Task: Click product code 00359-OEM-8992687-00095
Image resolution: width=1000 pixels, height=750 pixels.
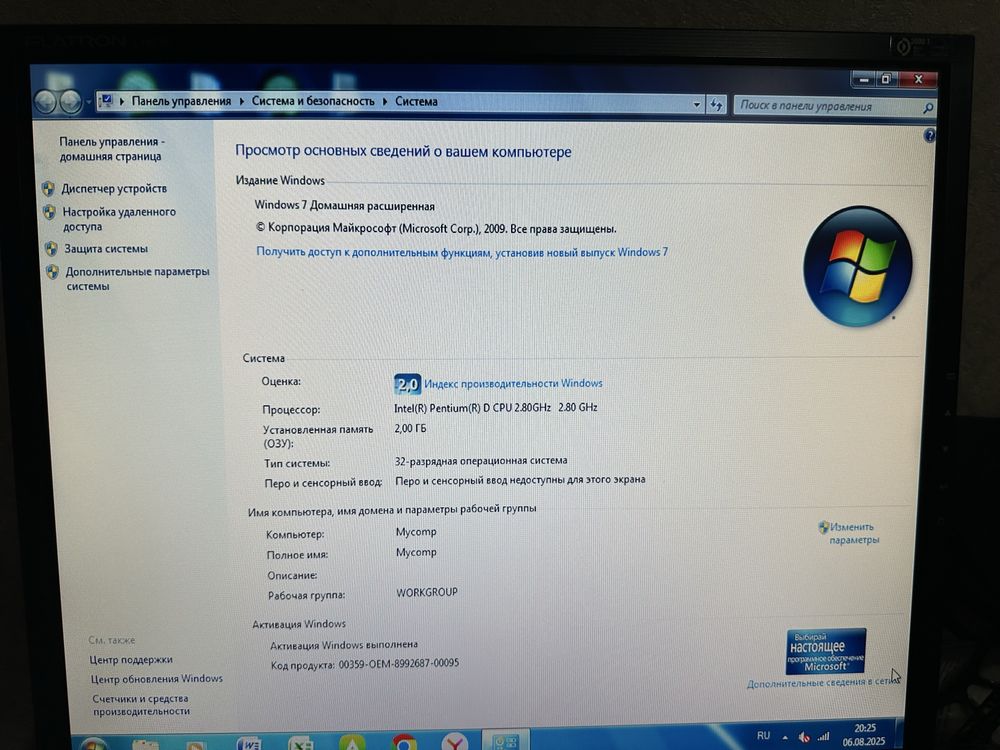Action: (399, 663)
